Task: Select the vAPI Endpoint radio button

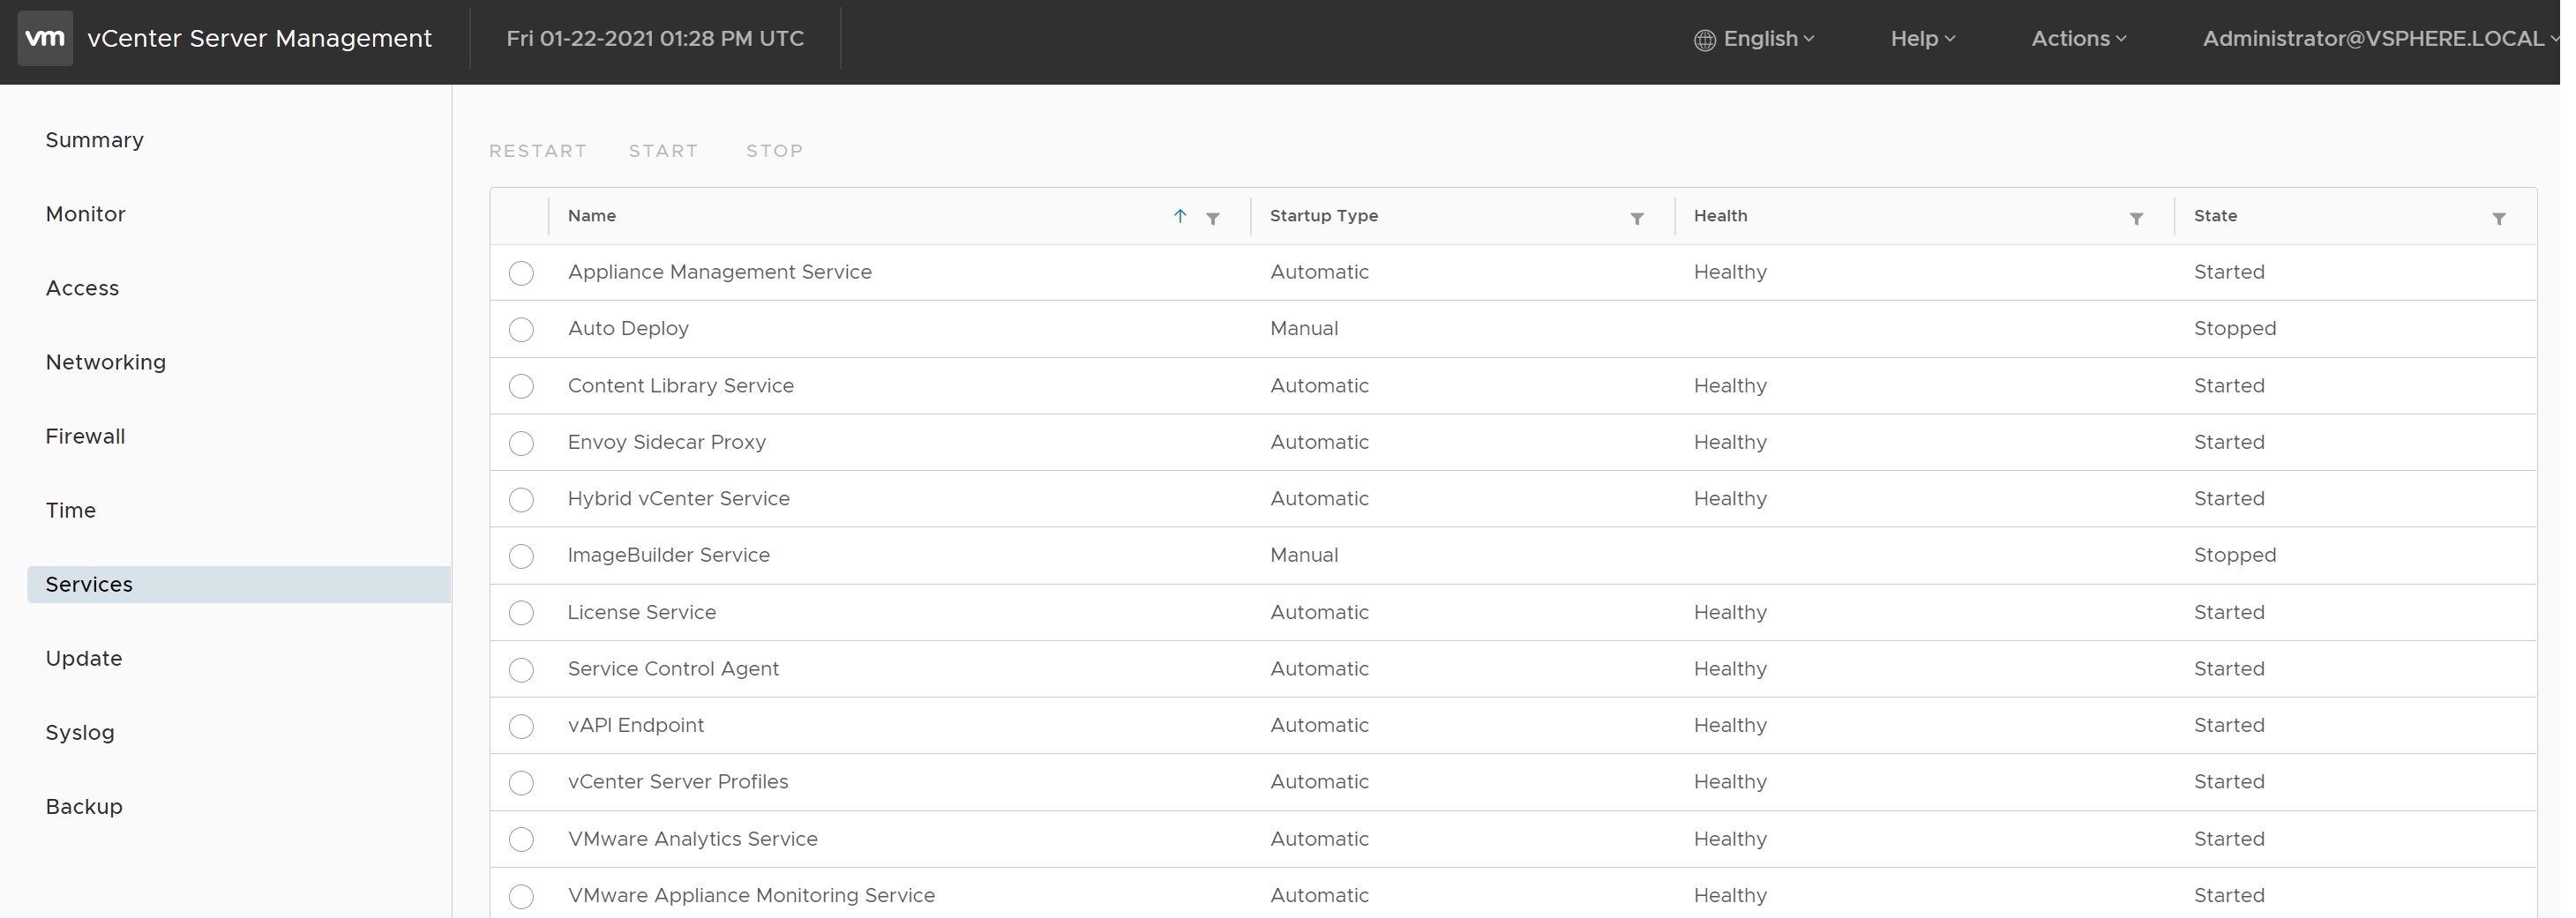Action: 521,726
